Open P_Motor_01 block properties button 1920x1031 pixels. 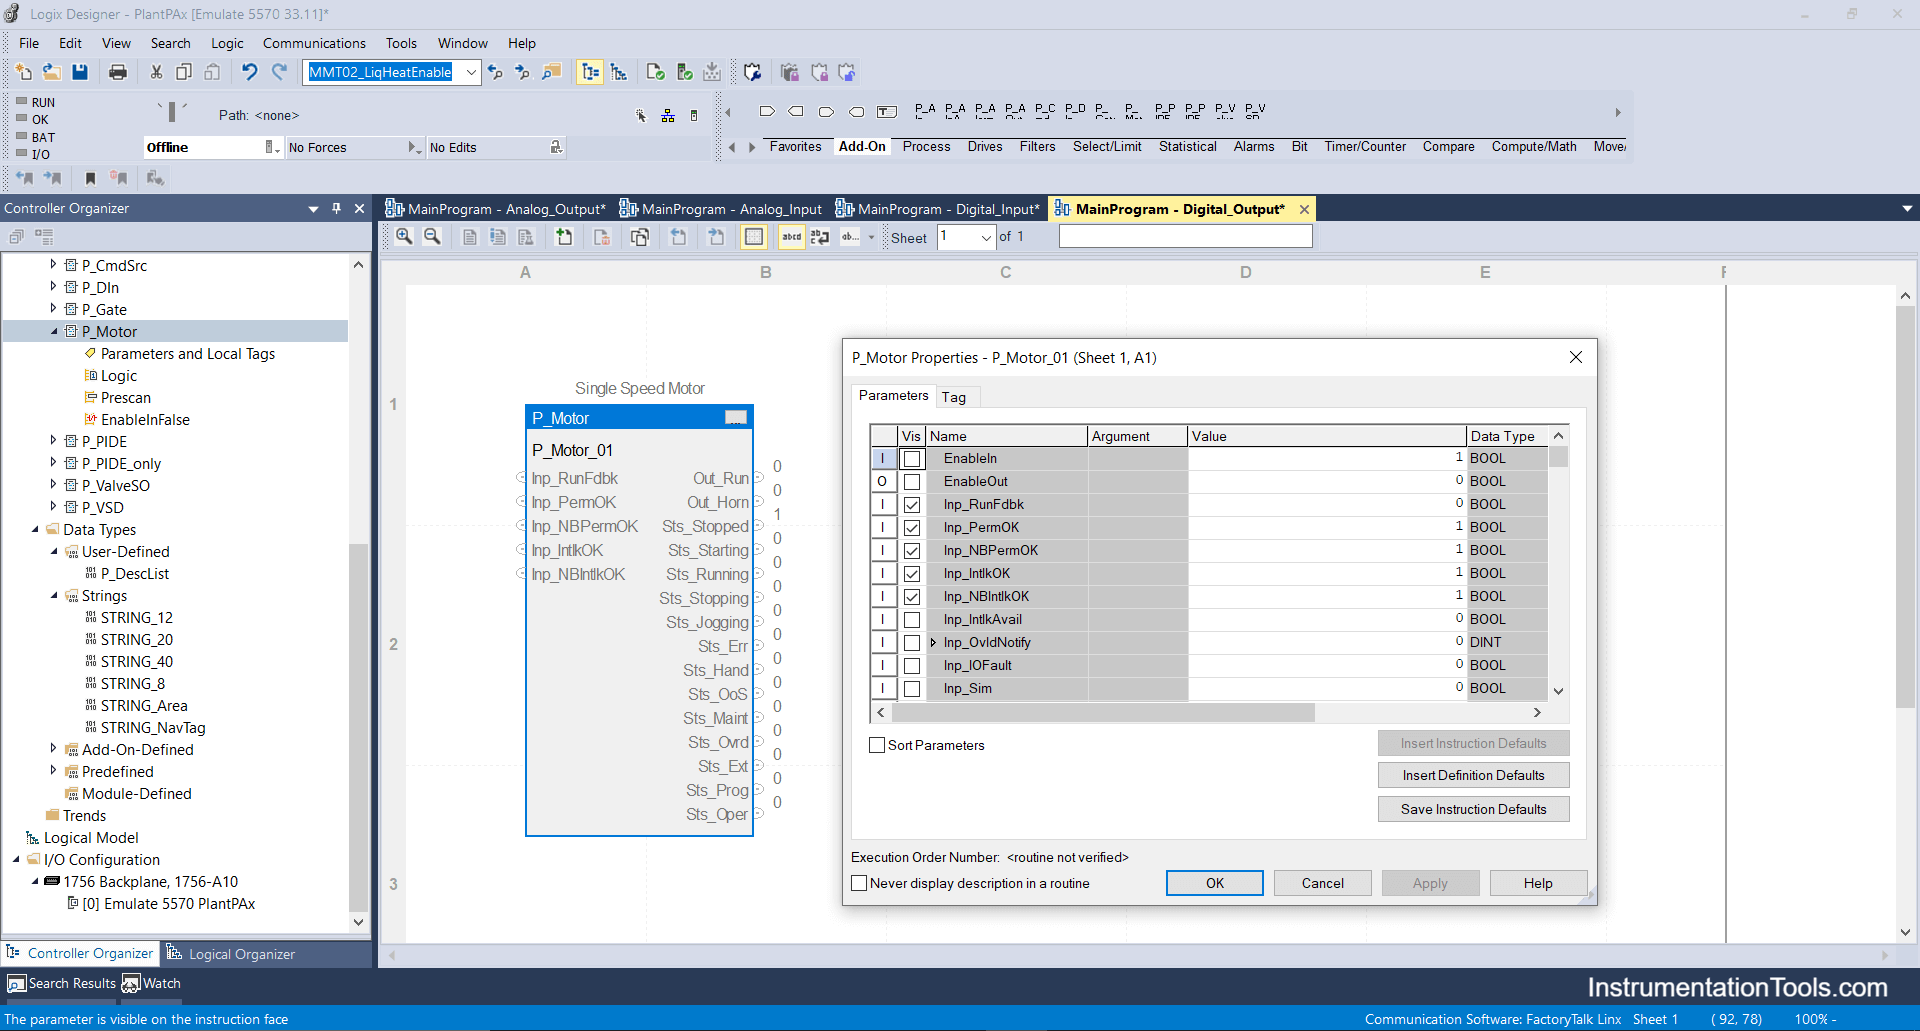[736, 417]
